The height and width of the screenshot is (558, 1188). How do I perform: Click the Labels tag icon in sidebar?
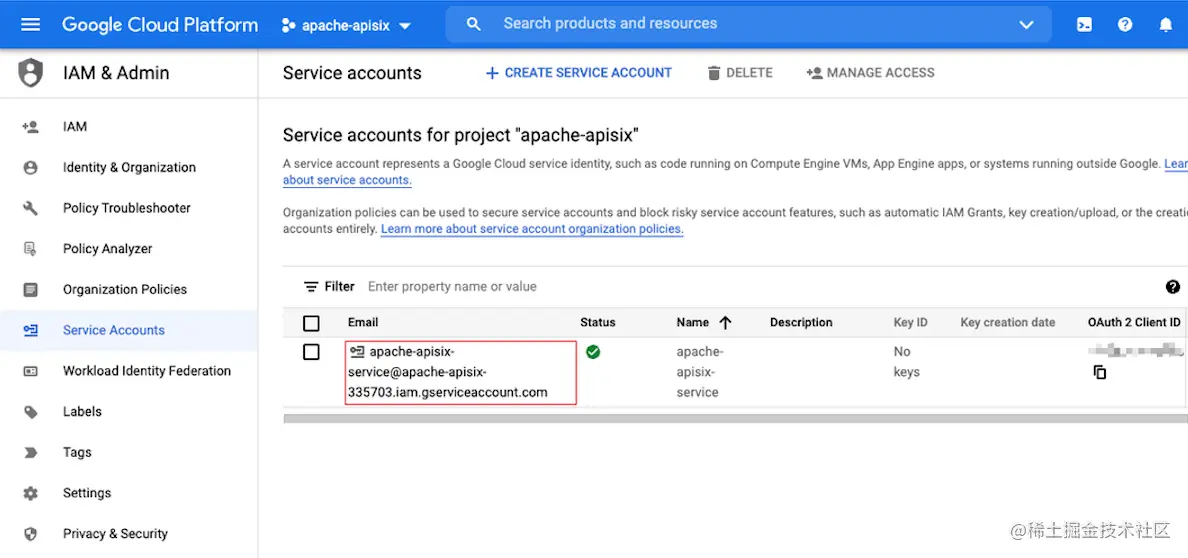30,412
